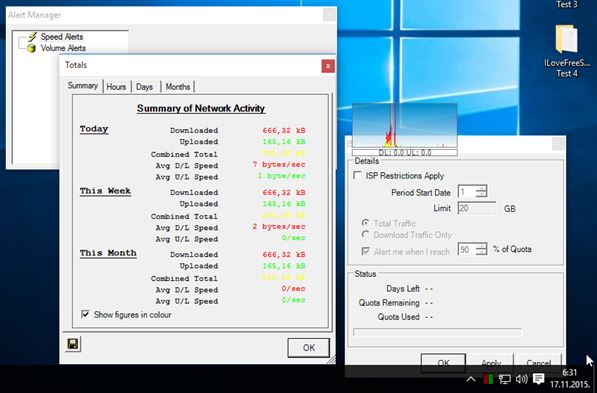Click the Quota Used status label

(399, 317)
